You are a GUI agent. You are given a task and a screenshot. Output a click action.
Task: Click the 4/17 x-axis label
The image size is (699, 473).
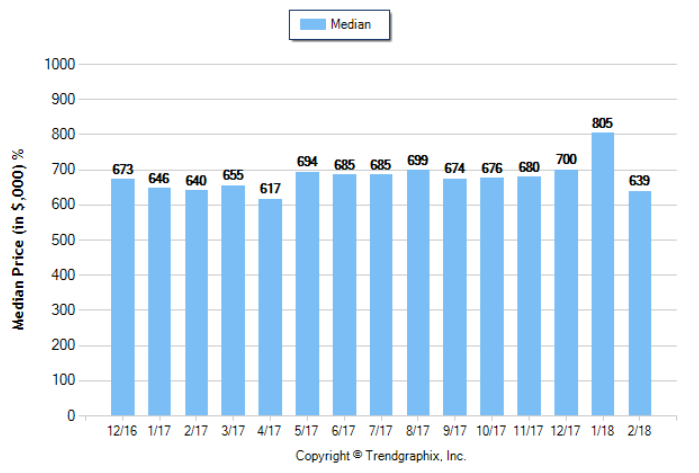[269, 431]
